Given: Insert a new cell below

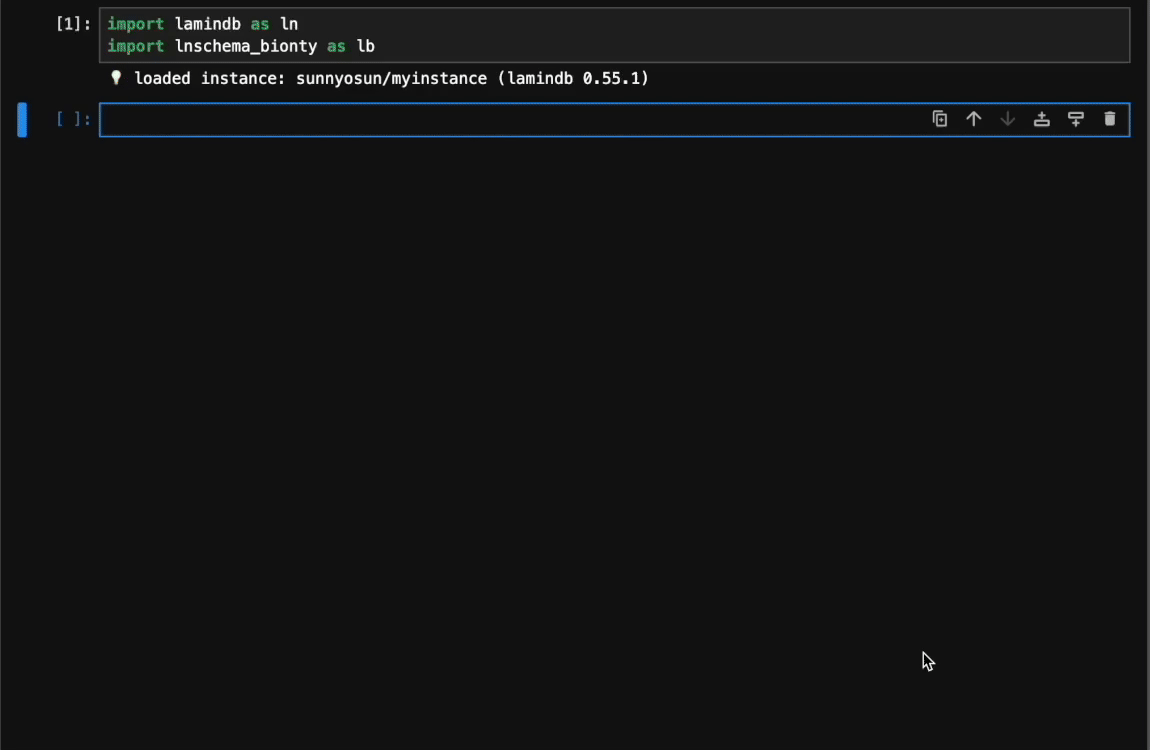Looking at the screenshot, I should point(1076,118).
